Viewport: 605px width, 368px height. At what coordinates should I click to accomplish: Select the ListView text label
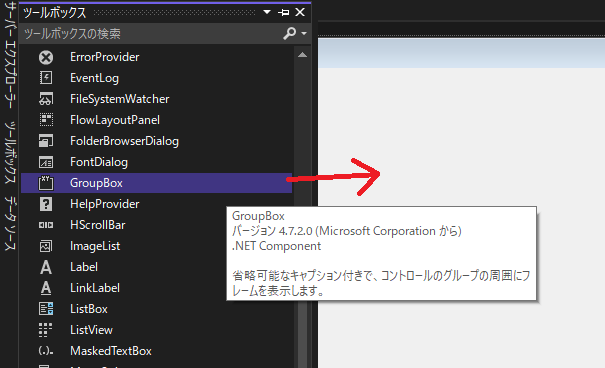(91, 330)
